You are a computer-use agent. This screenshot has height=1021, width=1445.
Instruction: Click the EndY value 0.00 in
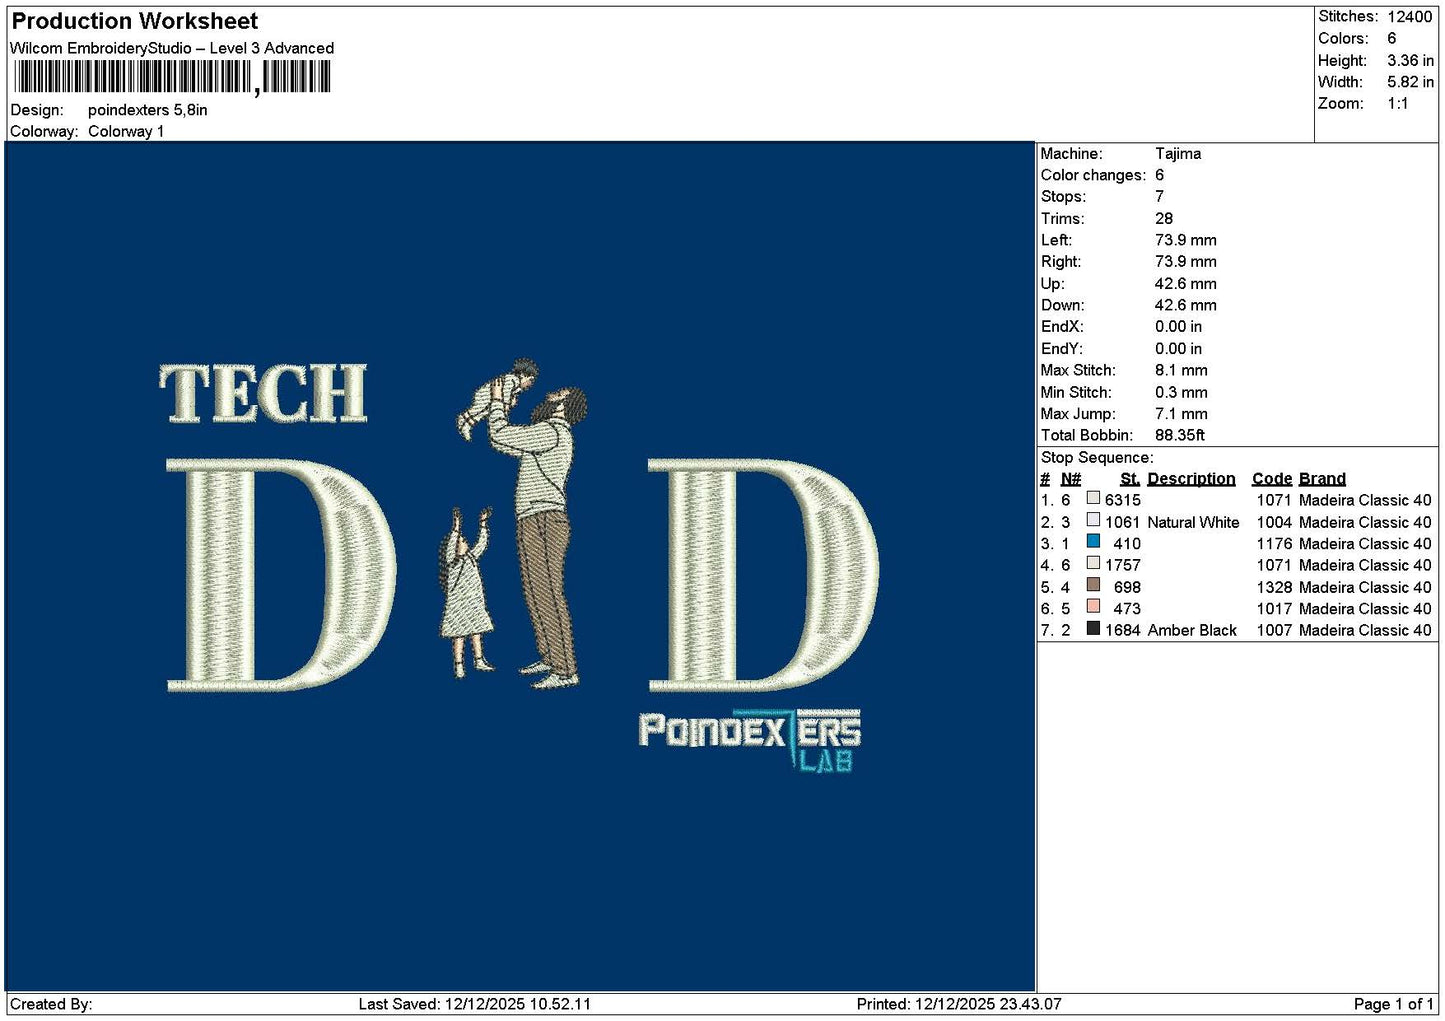click(1179, 348)
